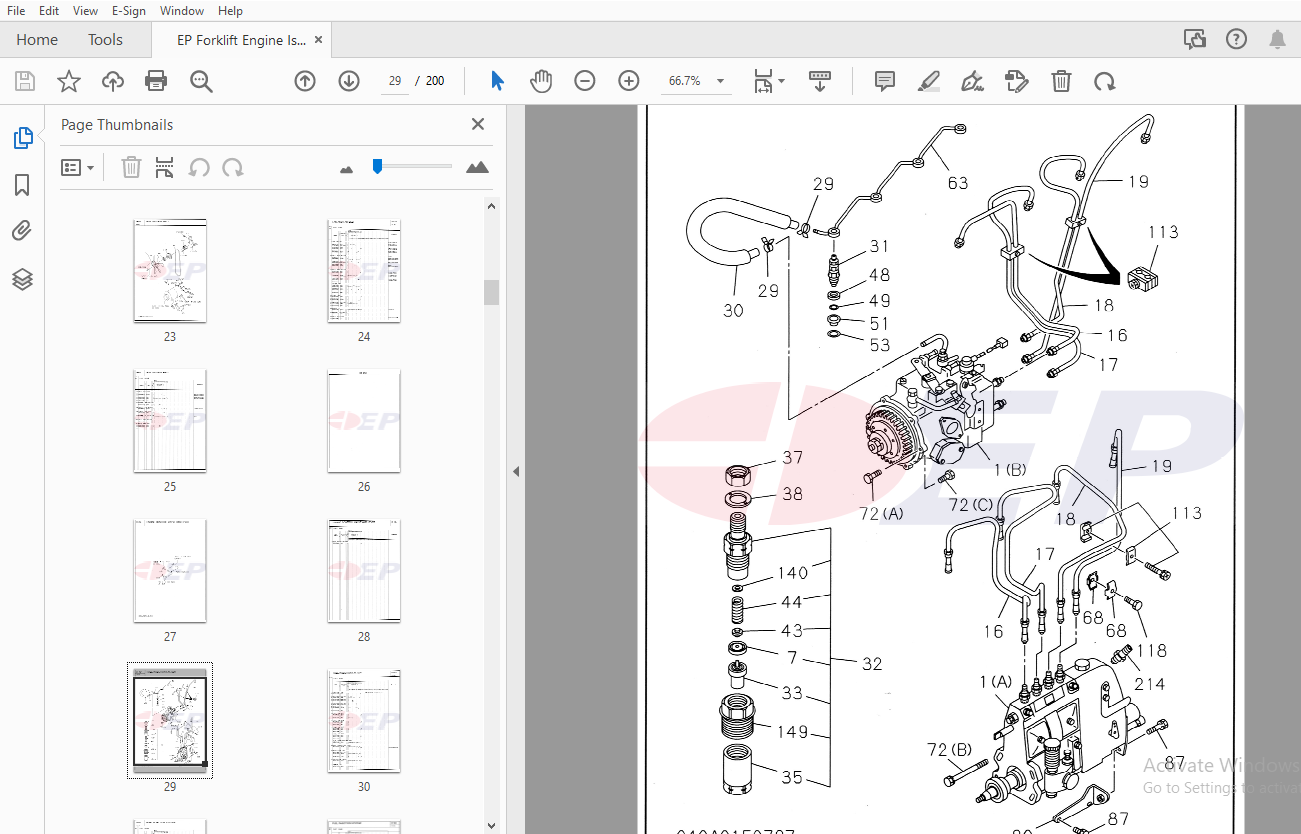This screenshot has height=834, width=1301.
Task: Add a comment with speech bubble
Action: point(885,81)
